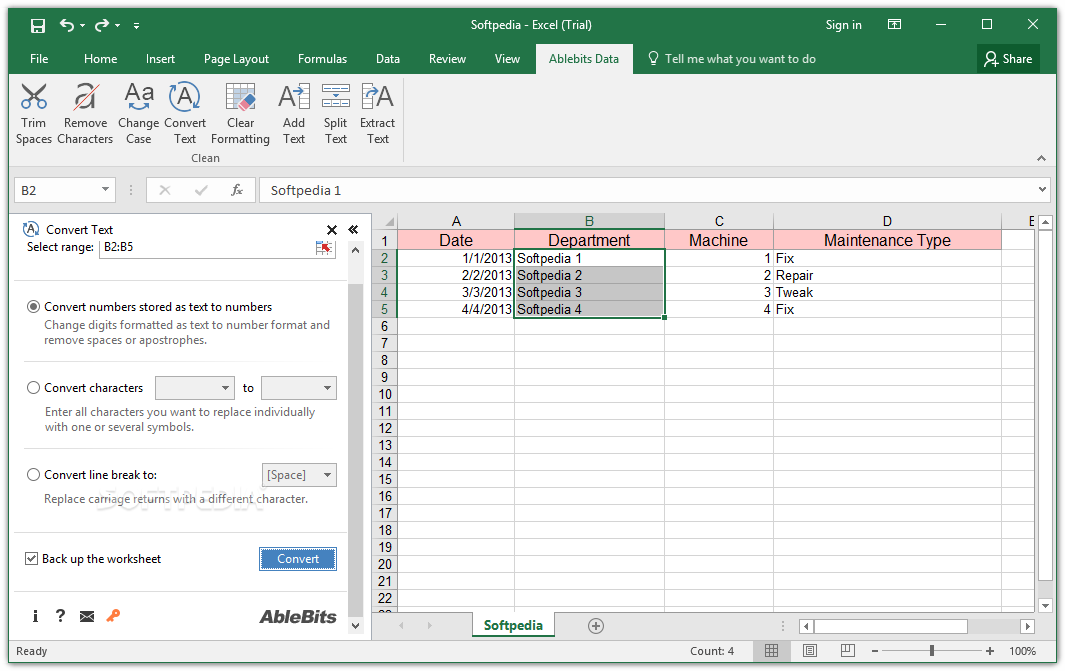This screenshot has height=671, width=1065.
Task: Click the Convert button
Action: click(298, 559)
